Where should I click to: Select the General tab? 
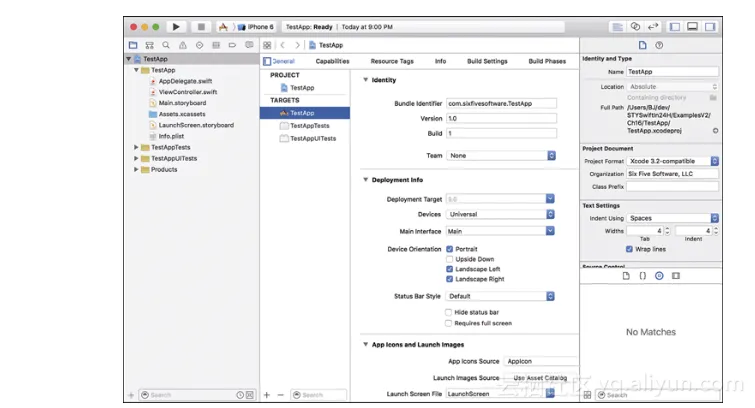[x=284, y=61]
